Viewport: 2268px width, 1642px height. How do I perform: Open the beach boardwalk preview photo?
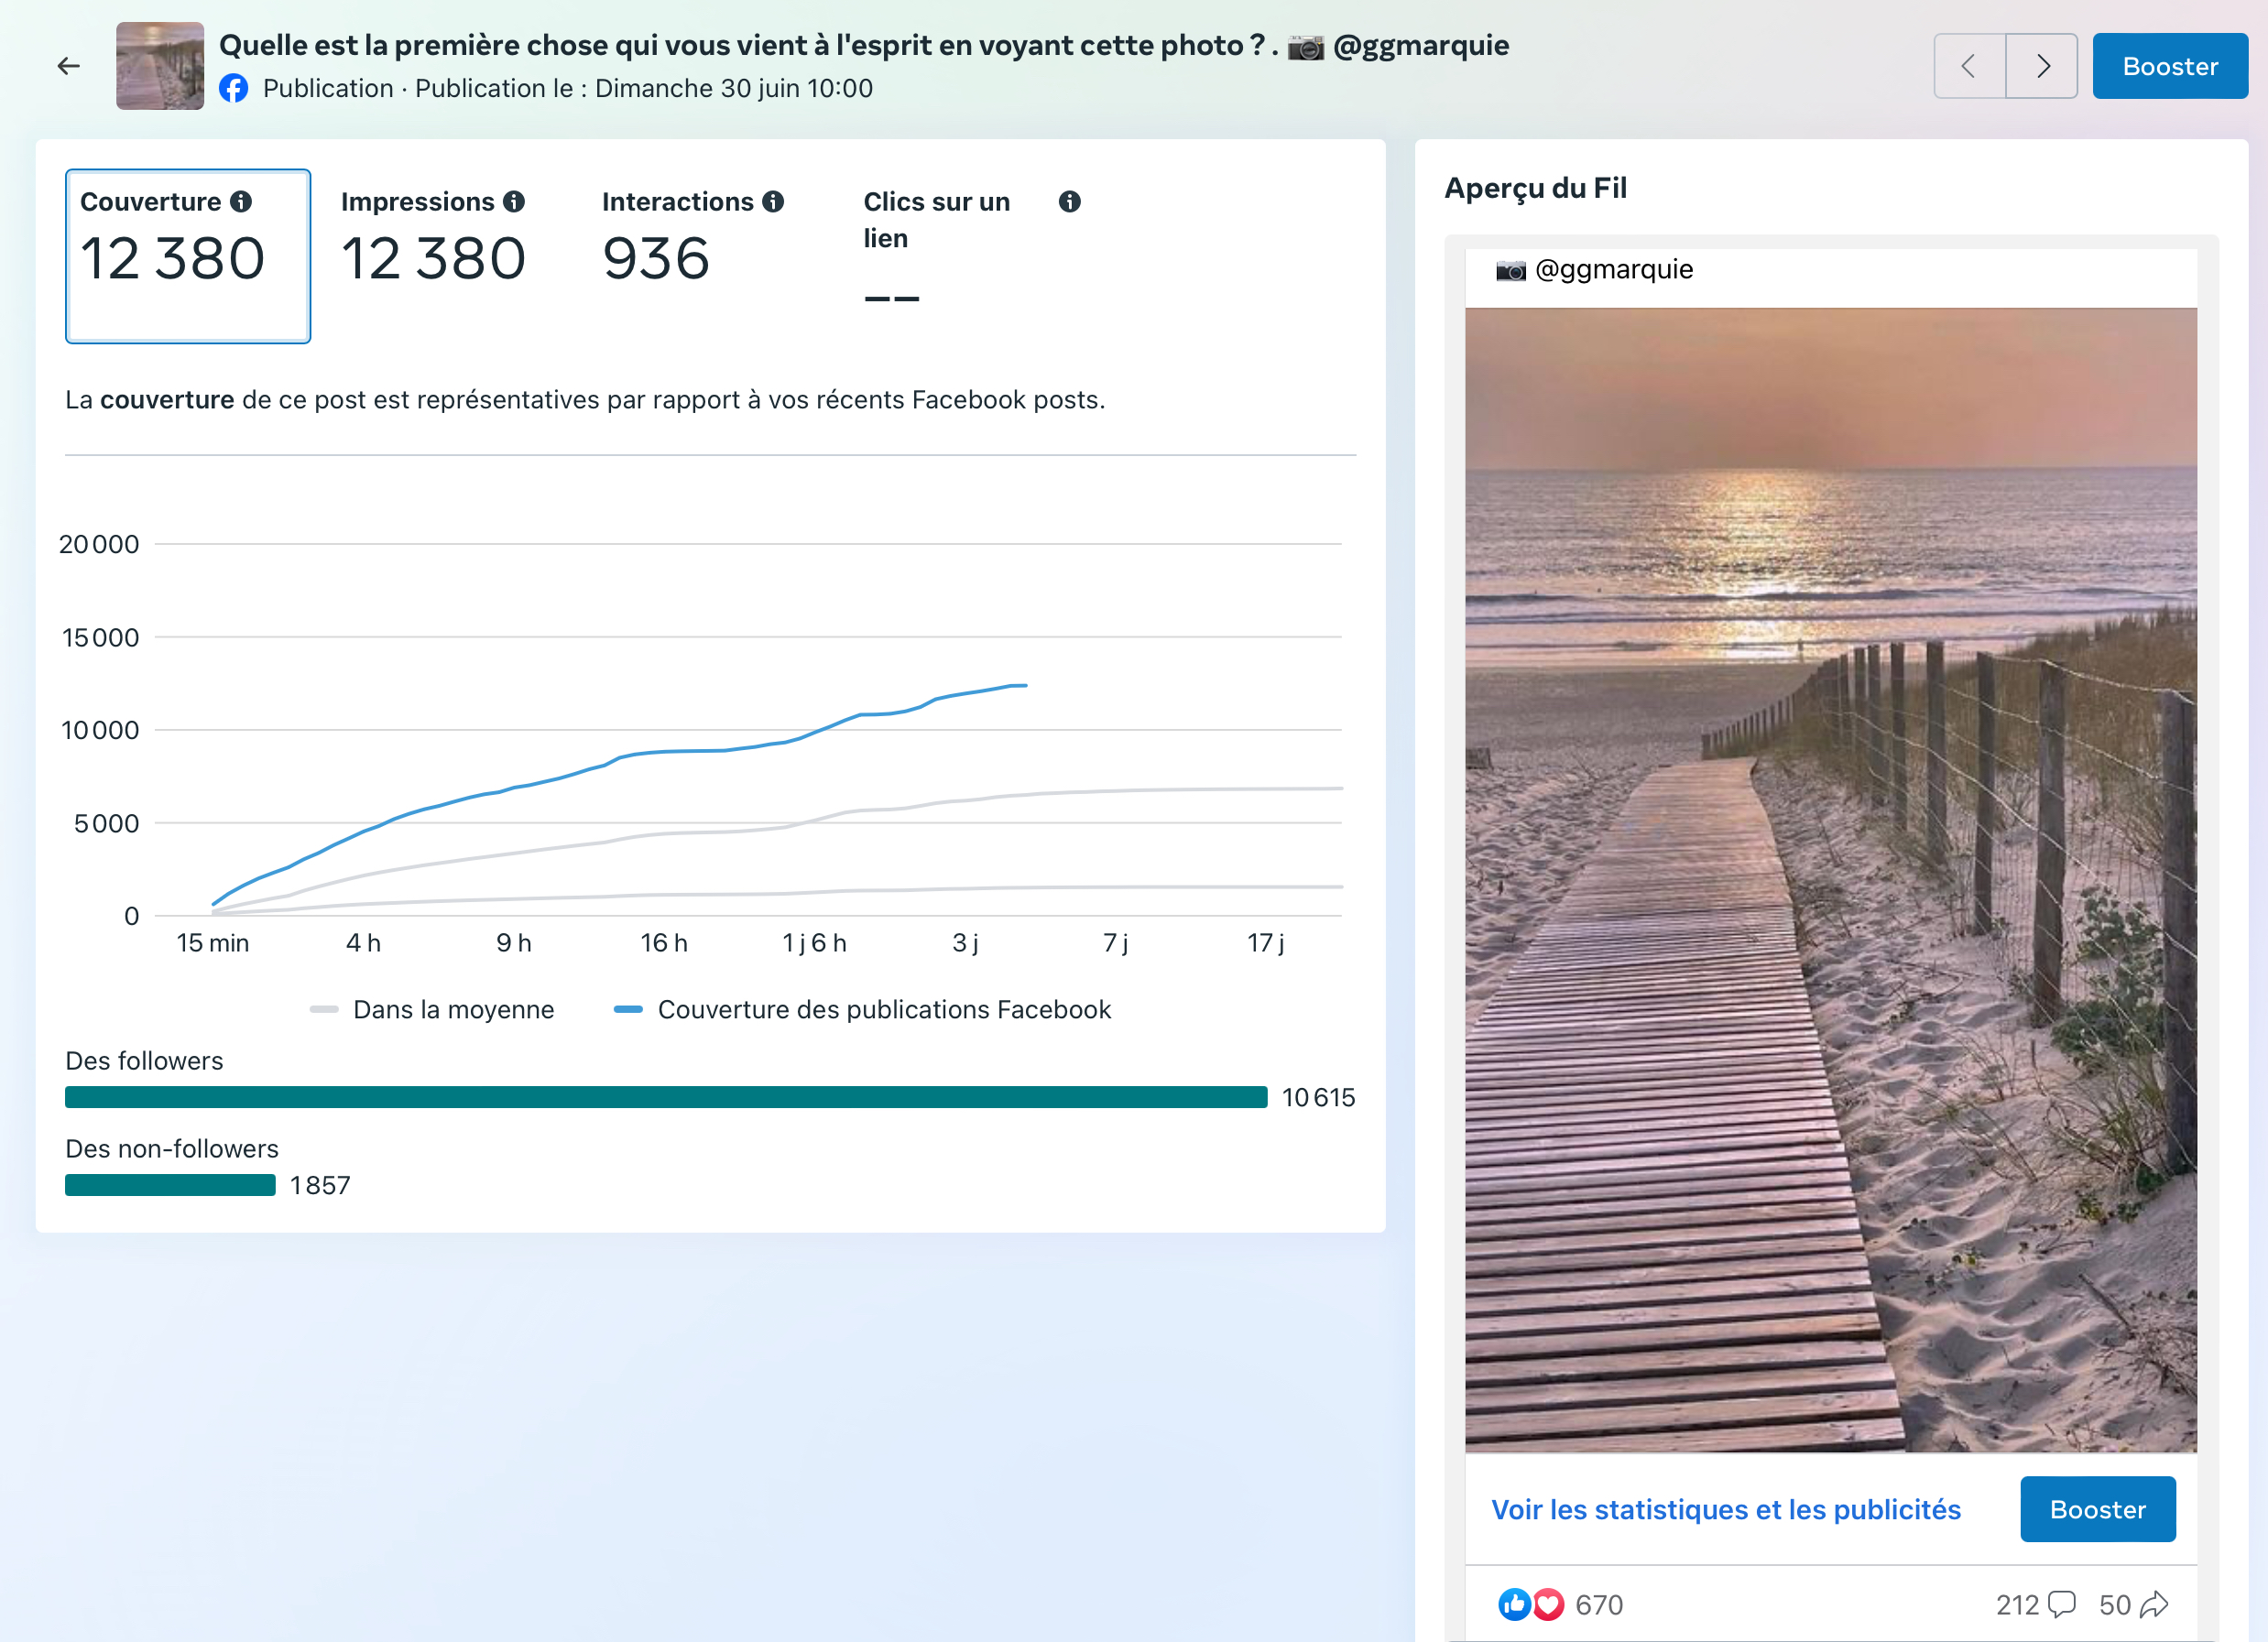coord(1831,880)
